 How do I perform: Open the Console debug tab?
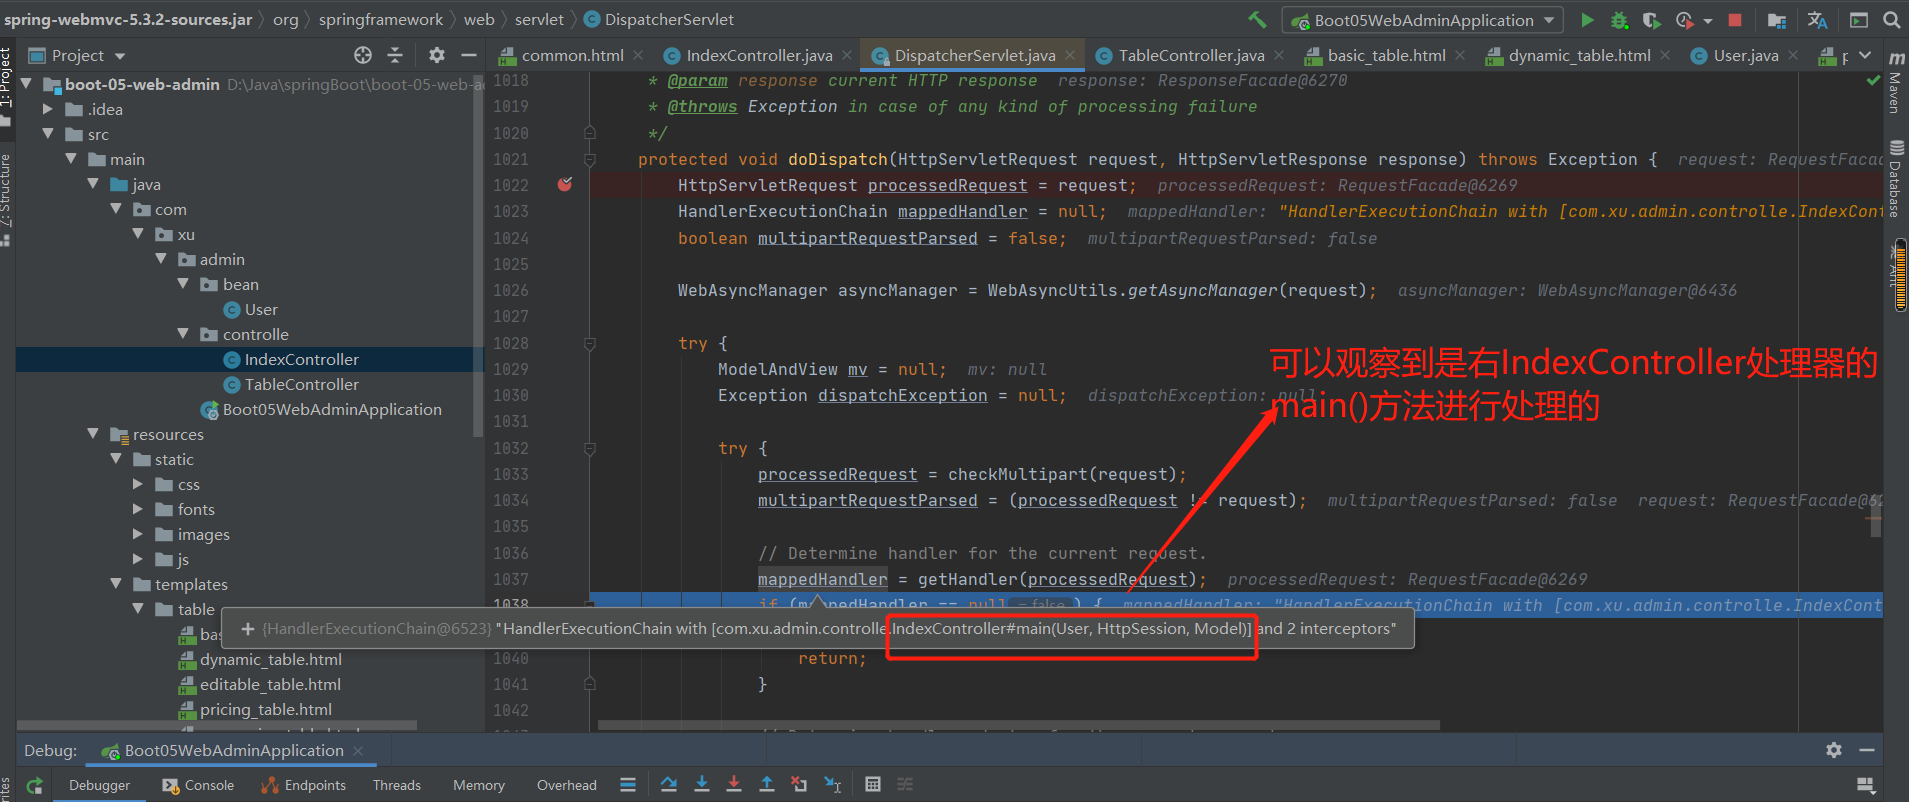pos(198,785)
